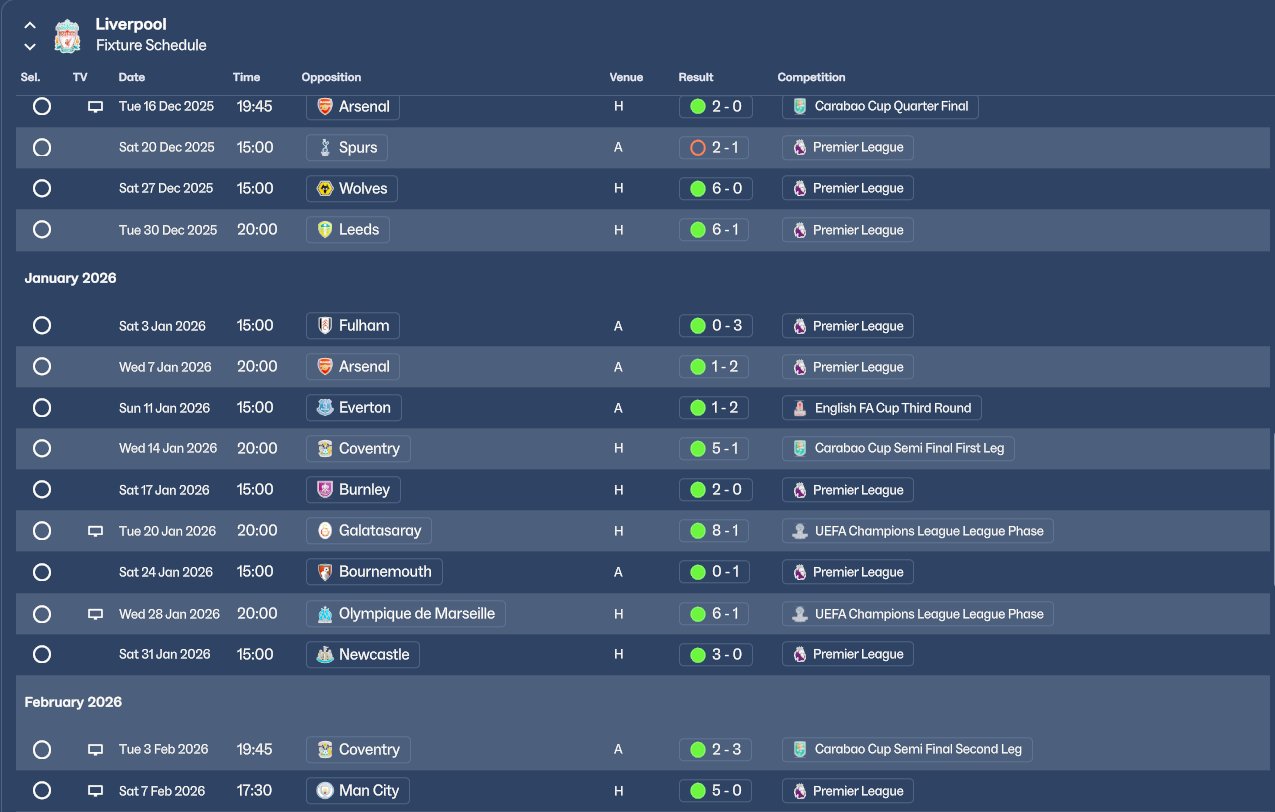Open Leeds opposition button
1275x812 pixels.
[x=348, y=229]
